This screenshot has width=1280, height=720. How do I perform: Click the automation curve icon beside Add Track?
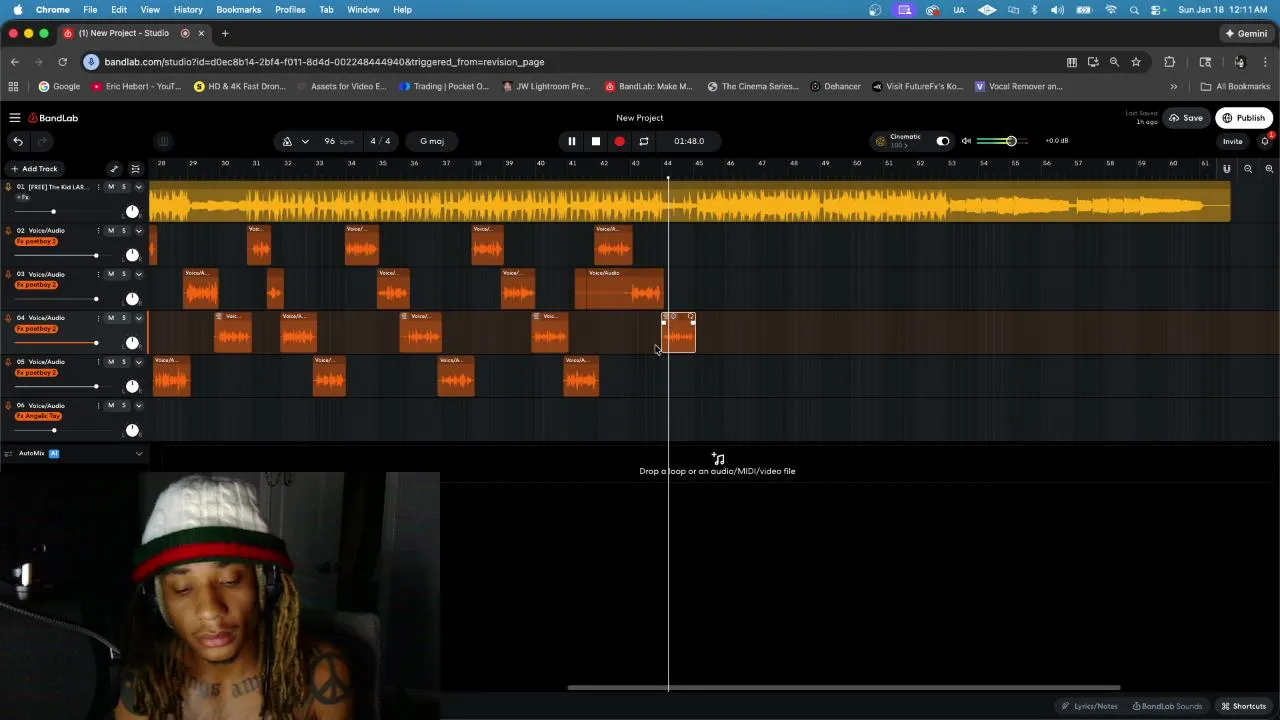tap(114, 169)
